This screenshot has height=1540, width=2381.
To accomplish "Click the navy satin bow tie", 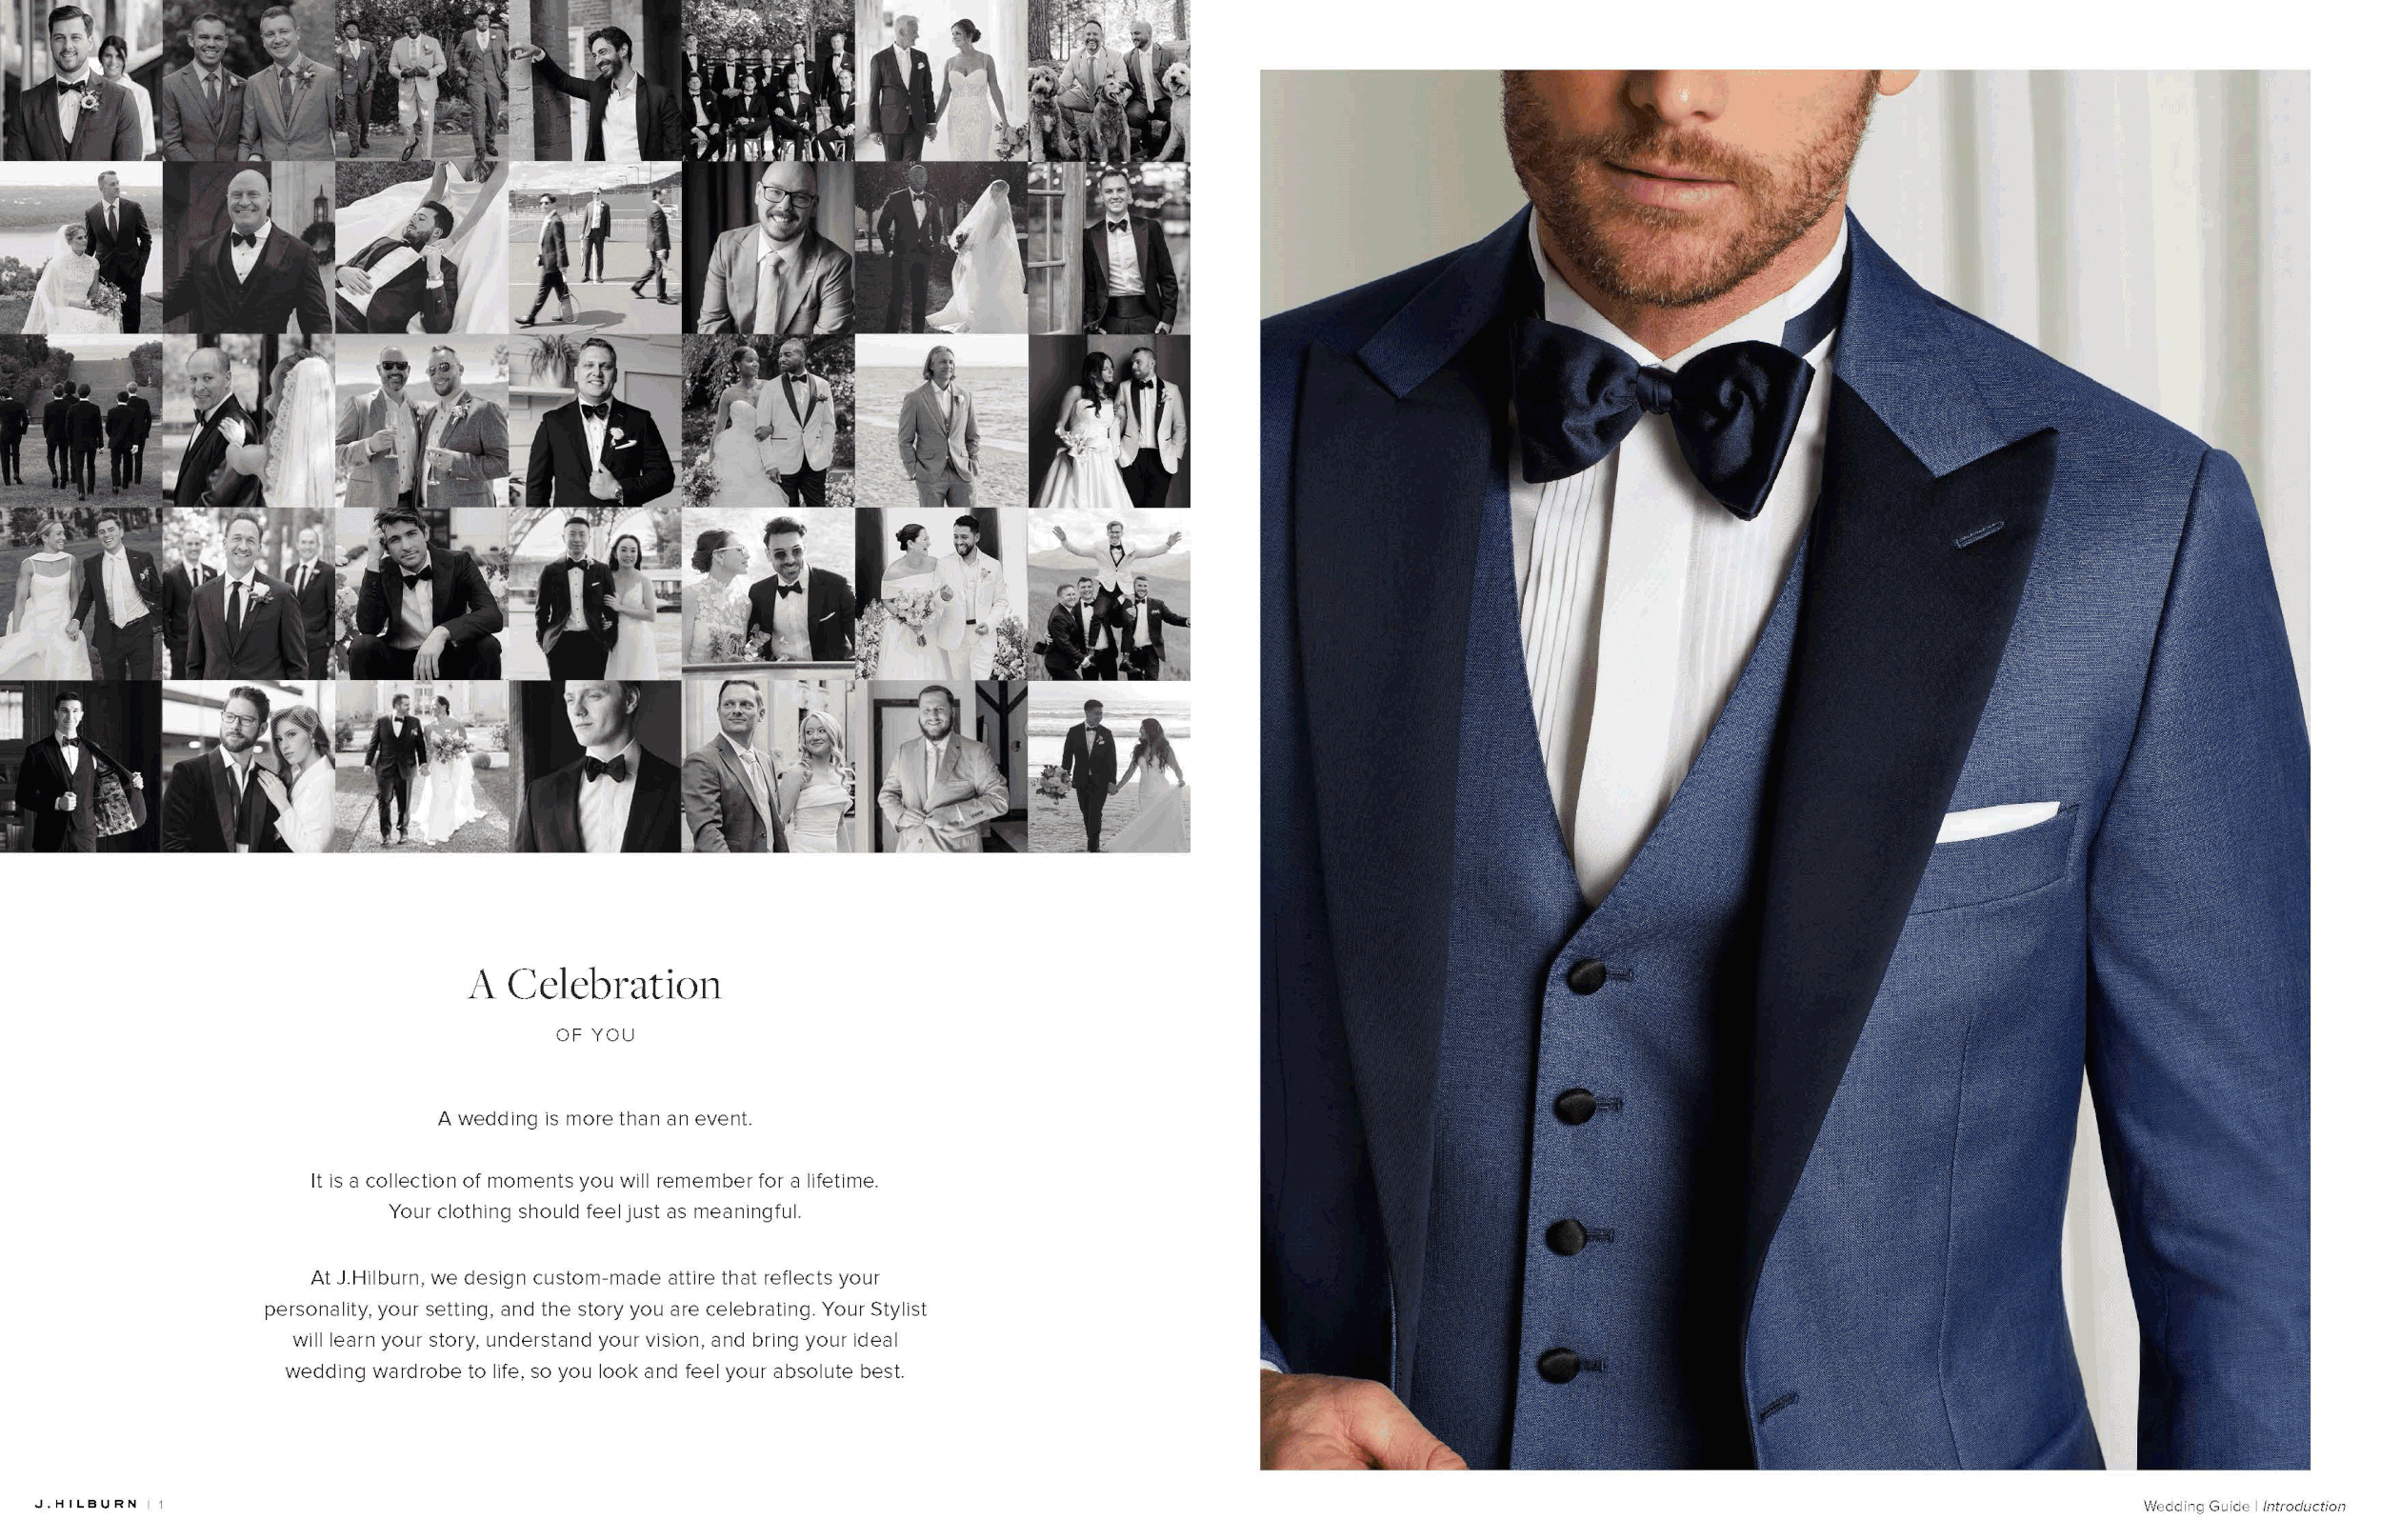I will (x=1662, y=418).
